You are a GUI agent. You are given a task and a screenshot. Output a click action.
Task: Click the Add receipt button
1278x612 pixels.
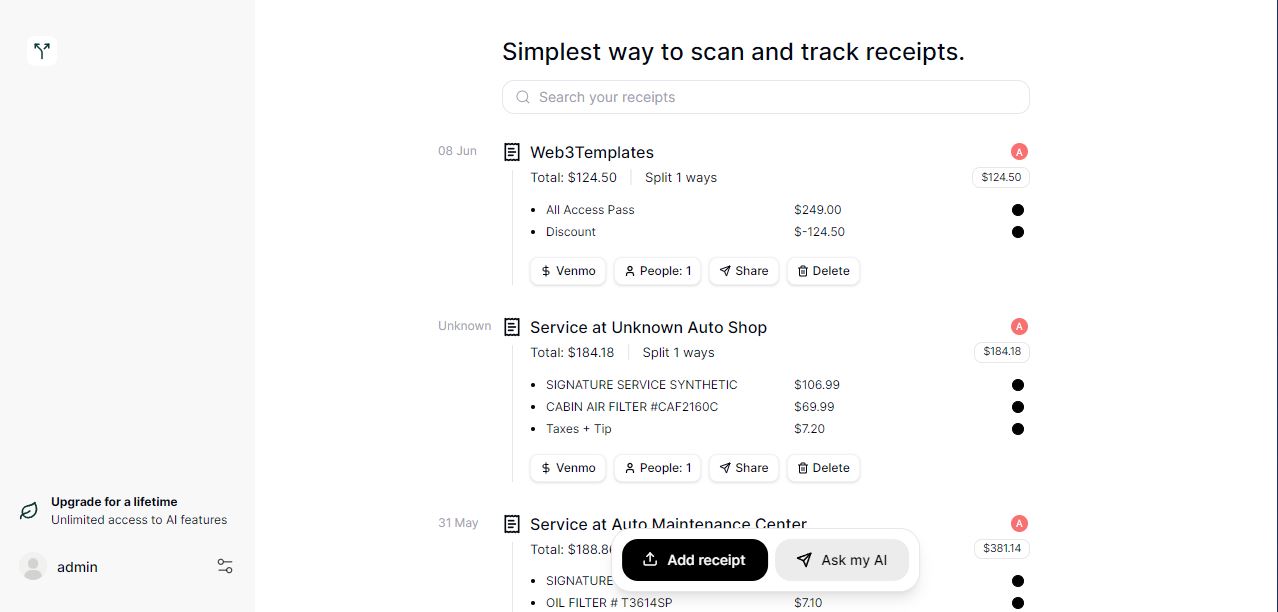694,560
